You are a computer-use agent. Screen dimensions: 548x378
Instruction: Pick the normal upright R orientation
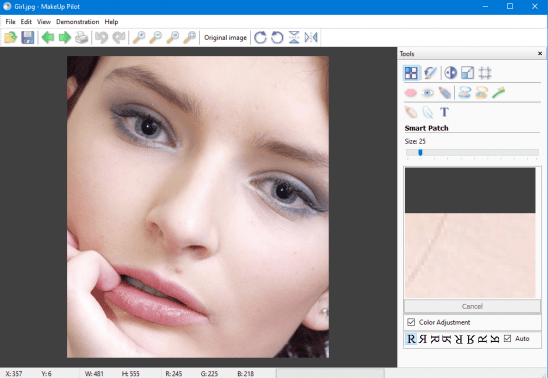pos(411,339)
